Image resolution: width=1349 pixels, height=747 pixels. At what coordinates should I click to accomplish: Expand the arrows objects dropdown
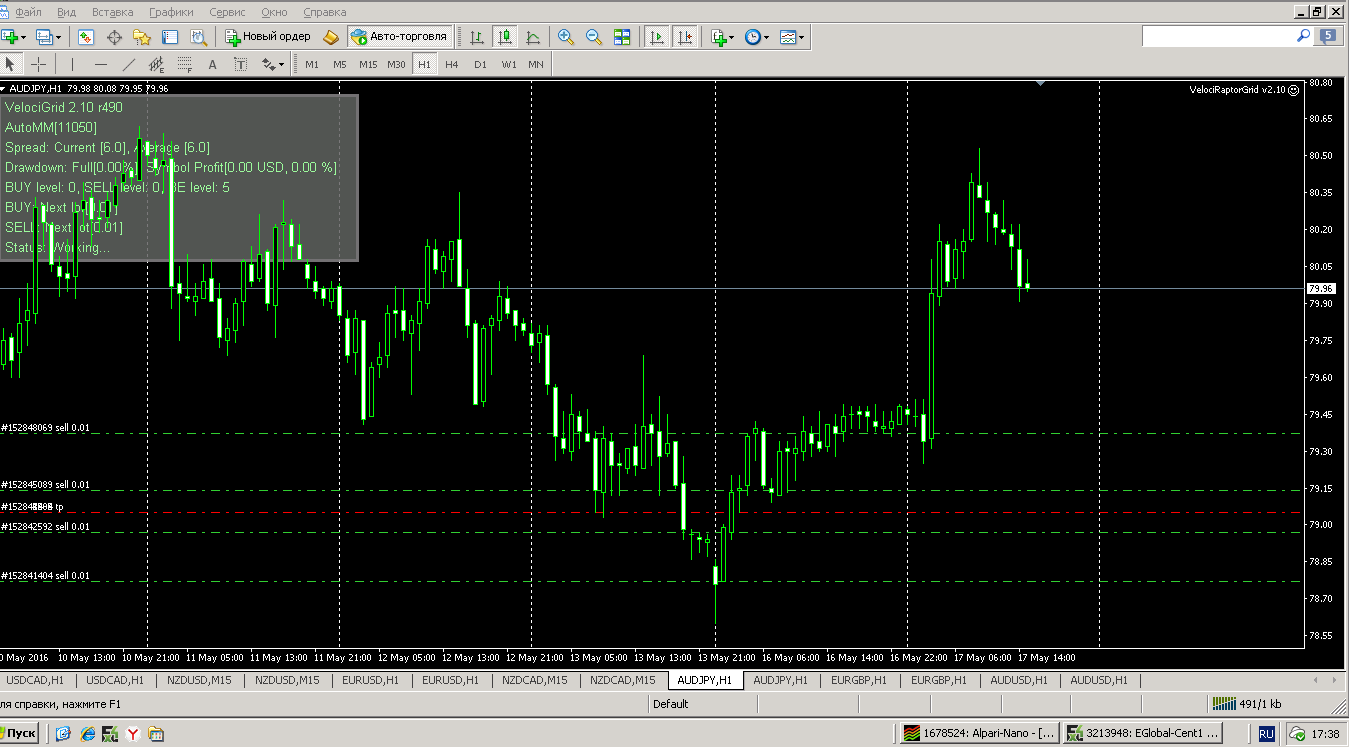point(282,64)
